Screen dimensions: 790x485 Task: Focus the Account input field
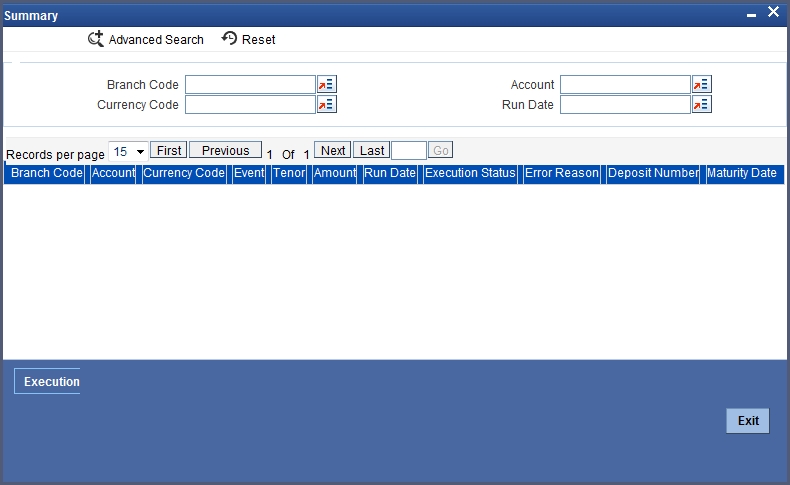625,85
